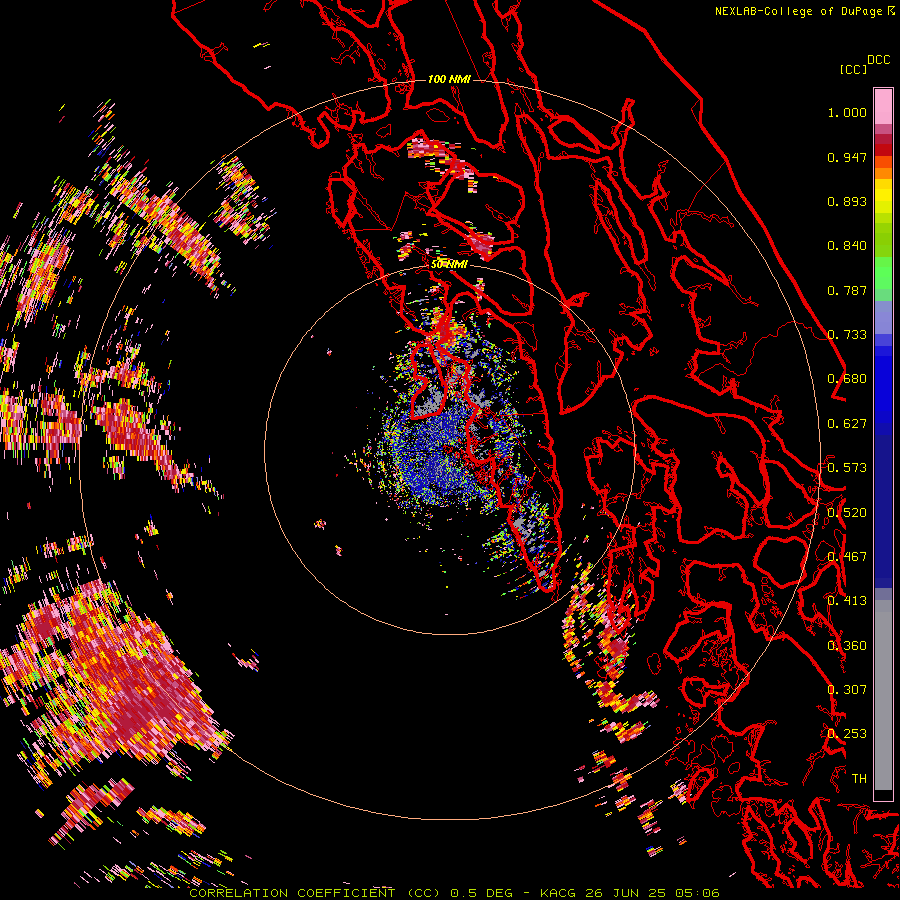
Task: Click the 100 NMI range ring label
Action: [x=449, y=79]
